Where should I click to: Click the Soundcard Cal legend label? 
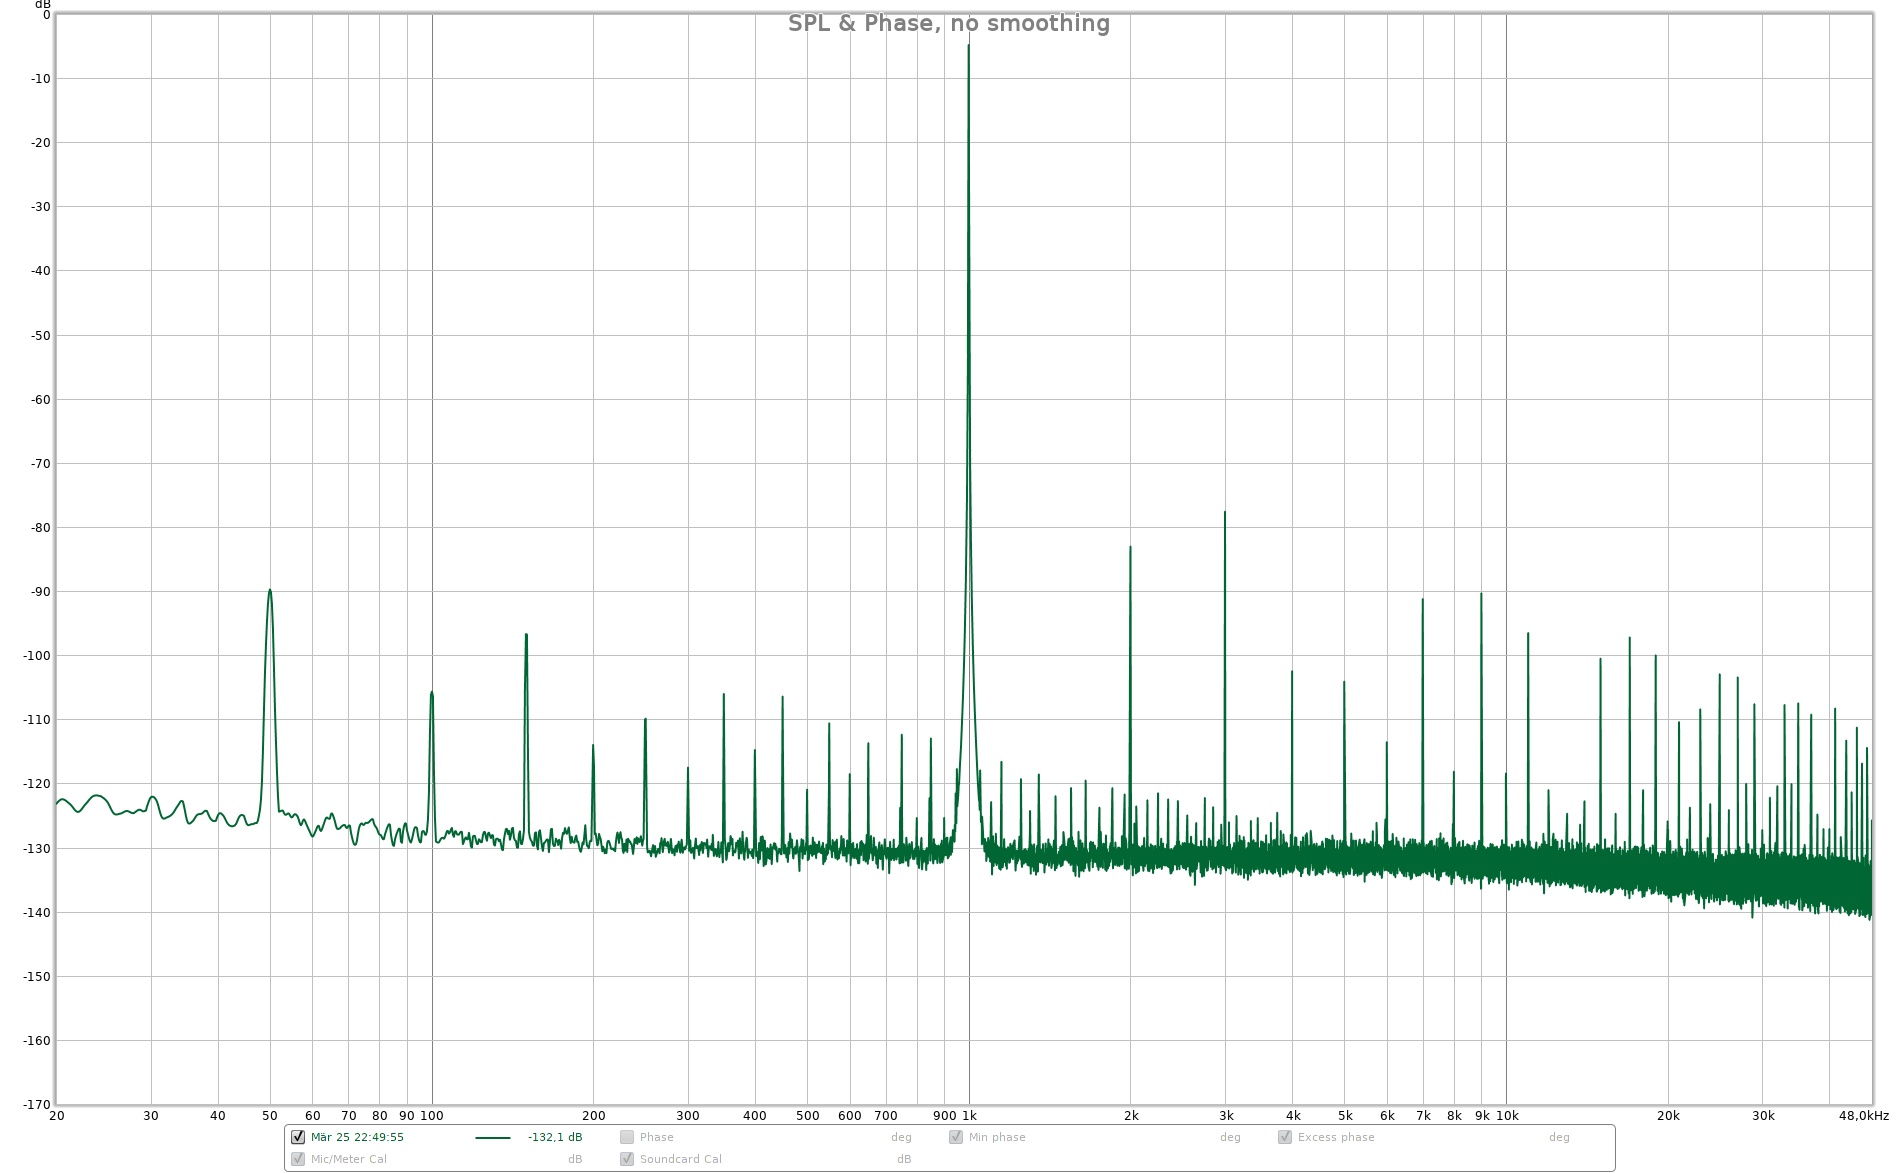(x=681, y=1159)
